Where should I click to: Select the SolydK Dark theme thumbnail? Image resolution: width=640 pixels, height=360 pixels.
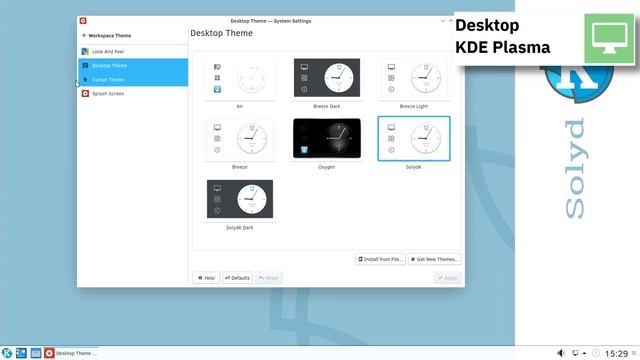click(x=240, y=199)
